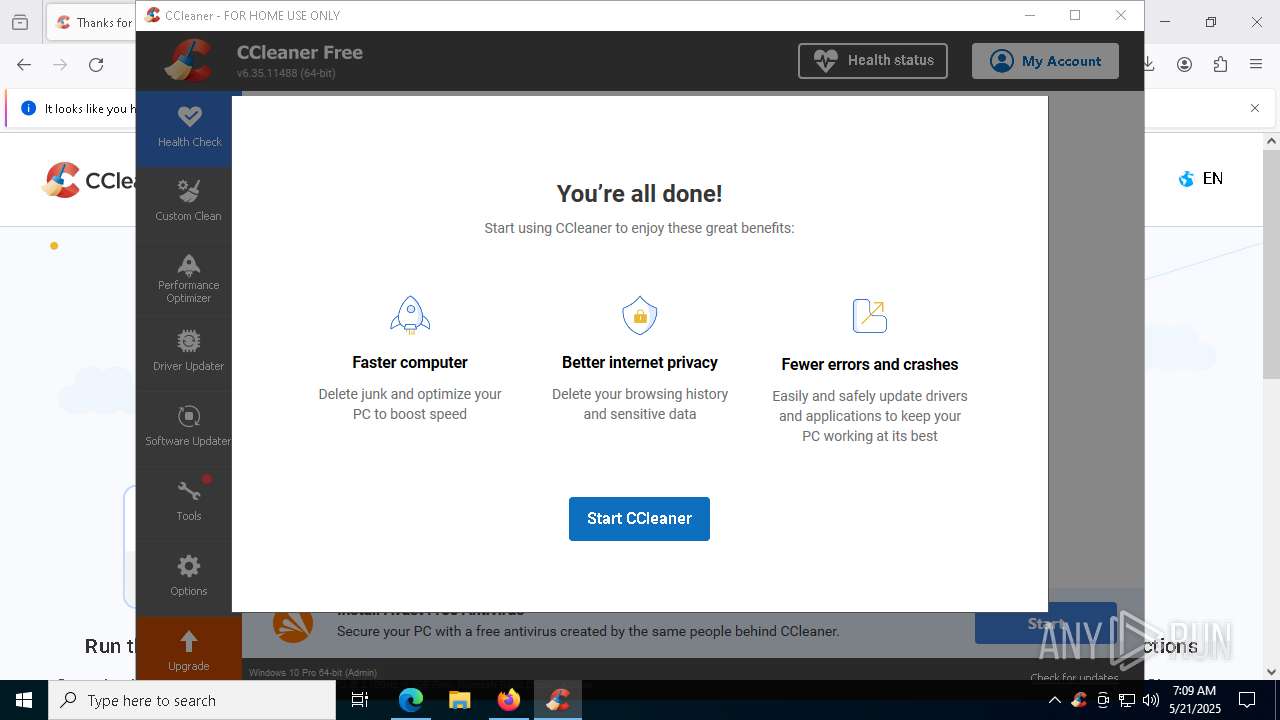Dismiss the browser notification bar
The width and height of the screenshot is (1280, 720).
tap(1255, 108)
